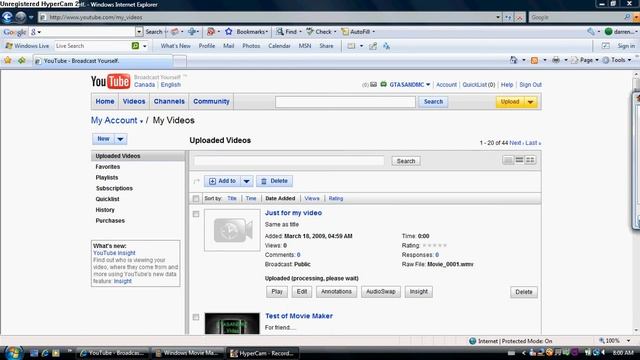Click the Edit button for Just for my video
Screen dimensions: 640x360
point(302,292)
